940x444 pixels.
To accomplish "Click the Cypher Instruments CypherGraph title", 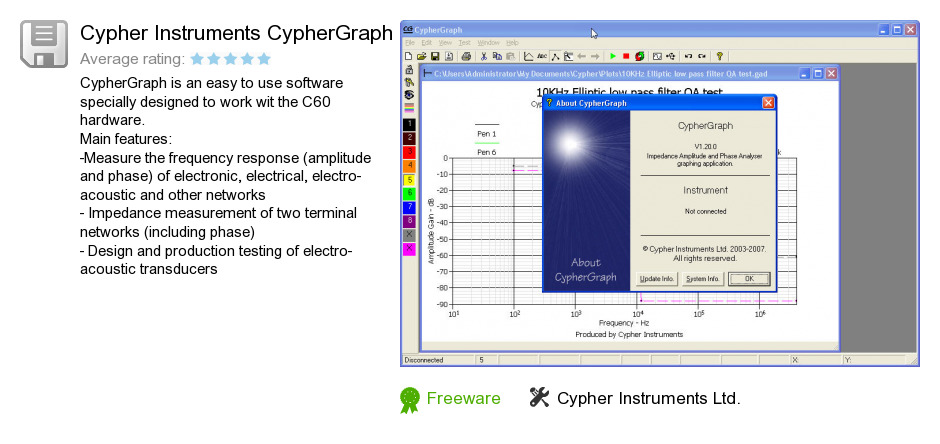I will pos(236,34).
